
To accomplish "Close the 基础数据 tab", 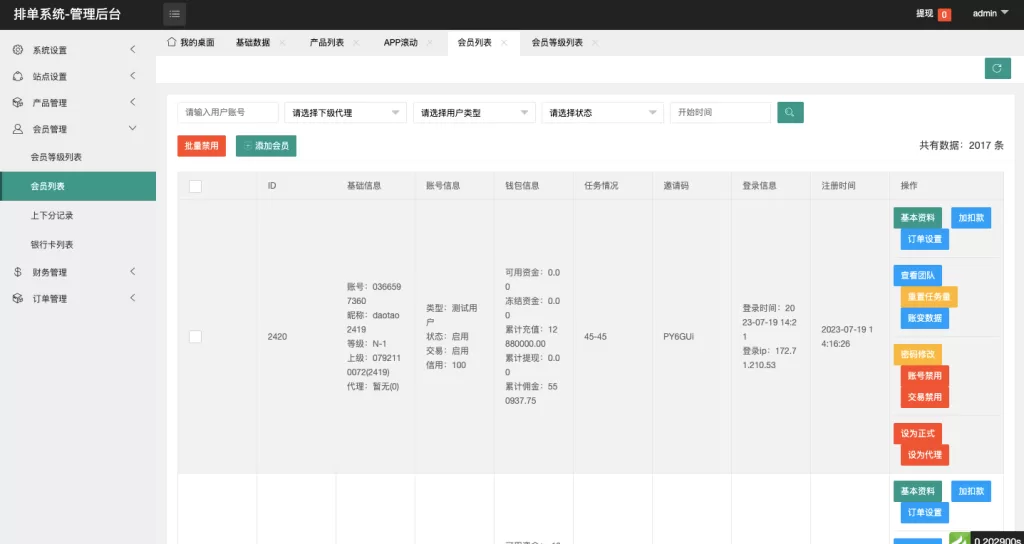I will pyautogui.click(x=282, y=43).
